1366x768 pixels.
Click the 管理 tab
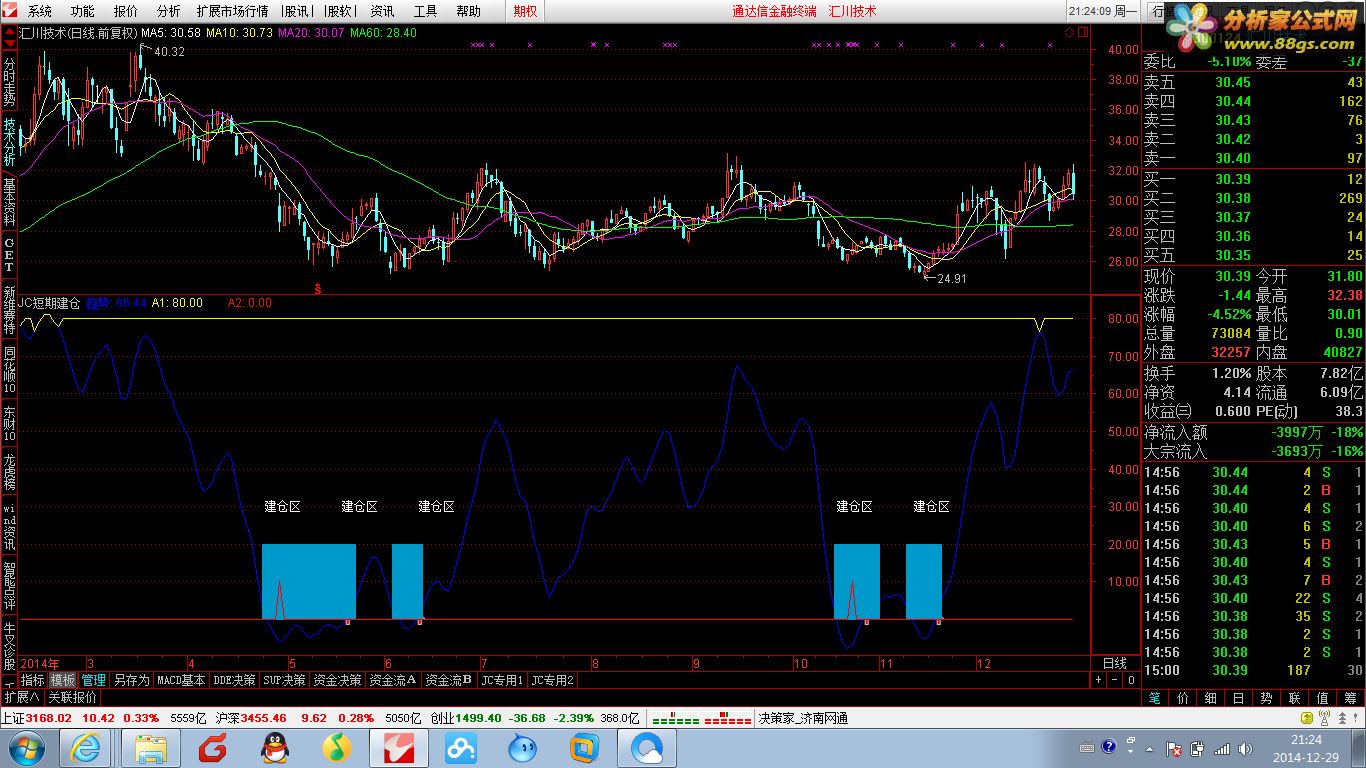(x=93, y=680)
